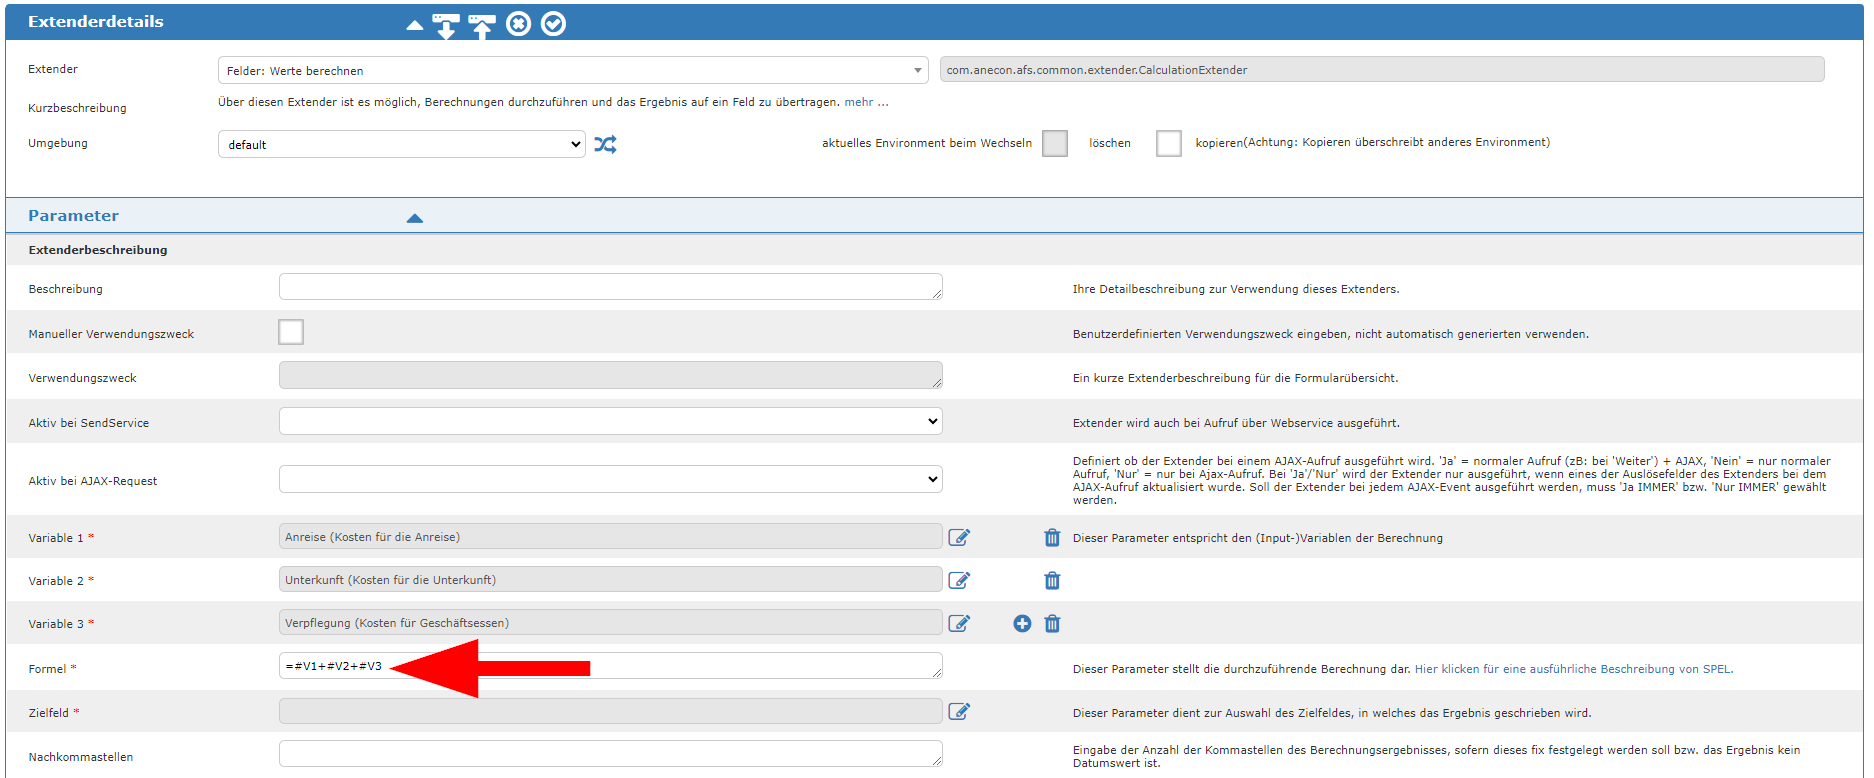Enable Manueller Verwendungszweck checkbox

click(291, 332)
